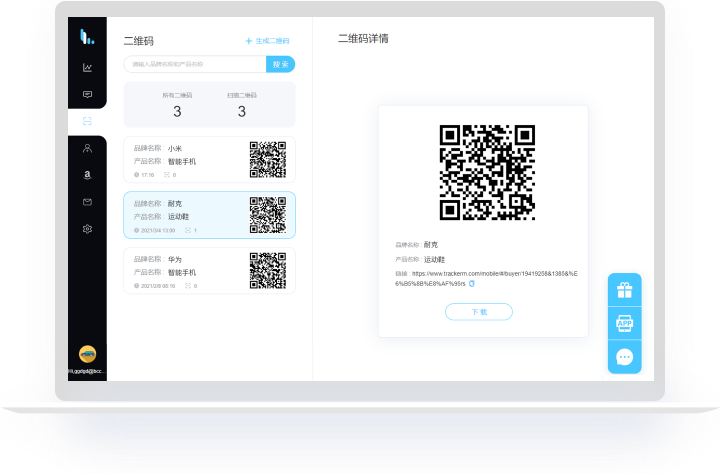
Task: Click the 耐克 card QR thumbnail
Action: tap(268, 215)
